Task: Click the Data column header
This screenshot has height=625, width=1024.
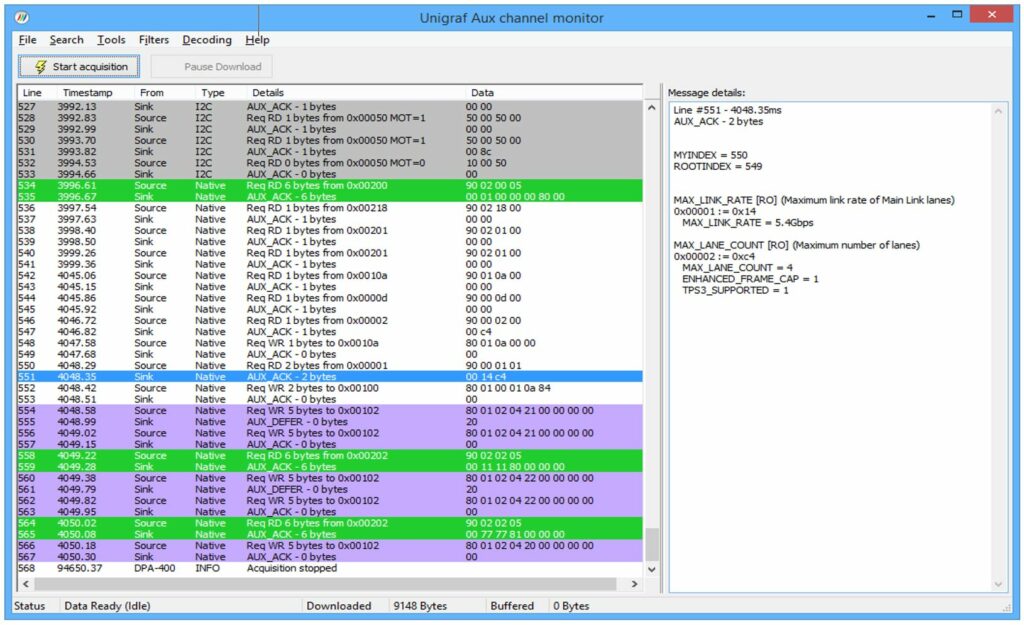Action: click(x=482, y=93)
